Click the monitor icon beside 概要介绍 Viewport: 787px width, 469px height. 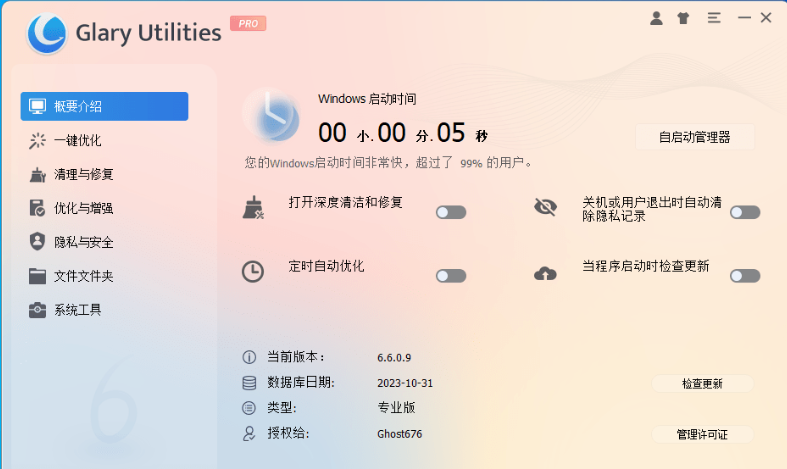(x=37, y=106)
